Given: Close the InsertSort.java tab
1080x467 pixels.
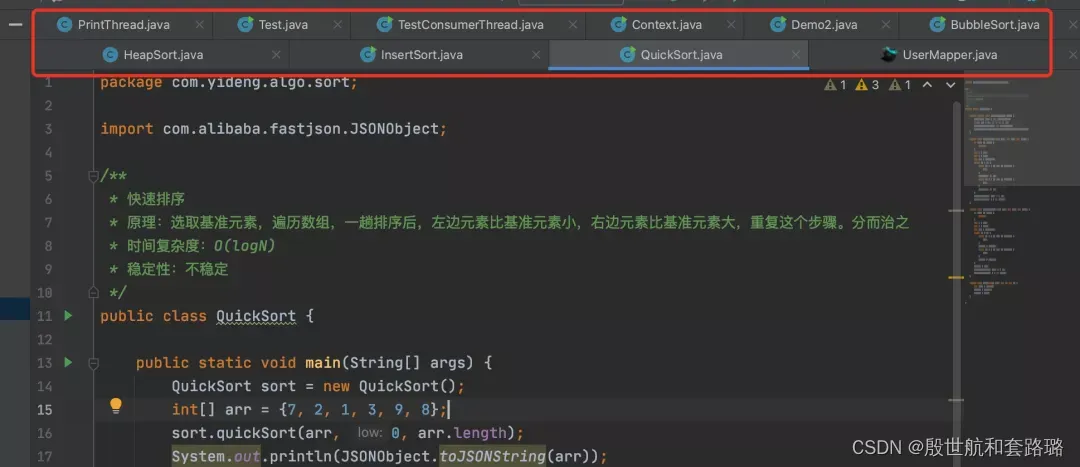Looking at the screenshot, I should click(x=536, y=54).
